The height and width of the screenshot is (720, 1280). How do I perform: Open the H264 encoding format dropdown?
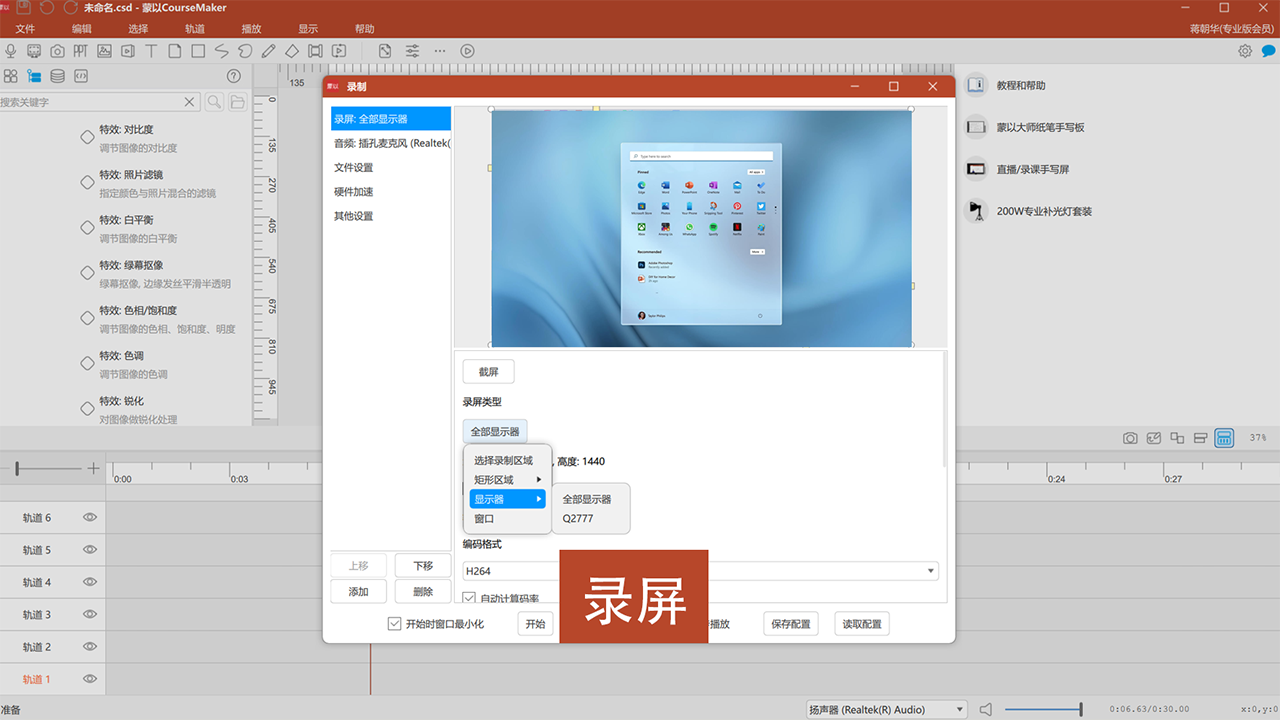(x=700, y=571)
